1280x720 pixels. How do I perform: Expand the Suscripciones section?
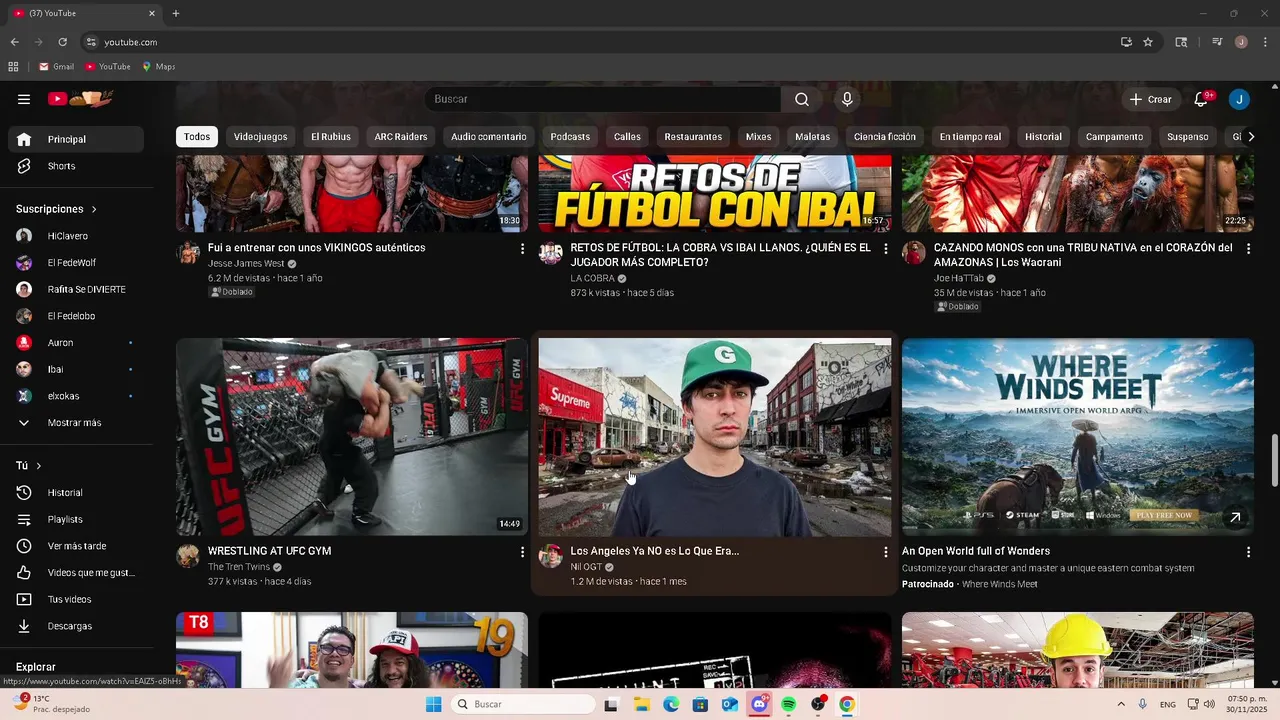click(56, 209)
